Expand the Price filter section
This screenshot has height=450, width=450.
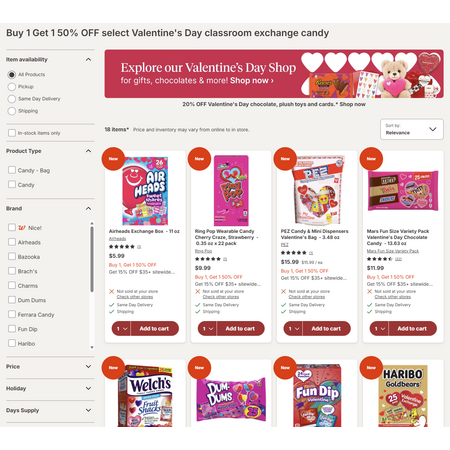50,366
